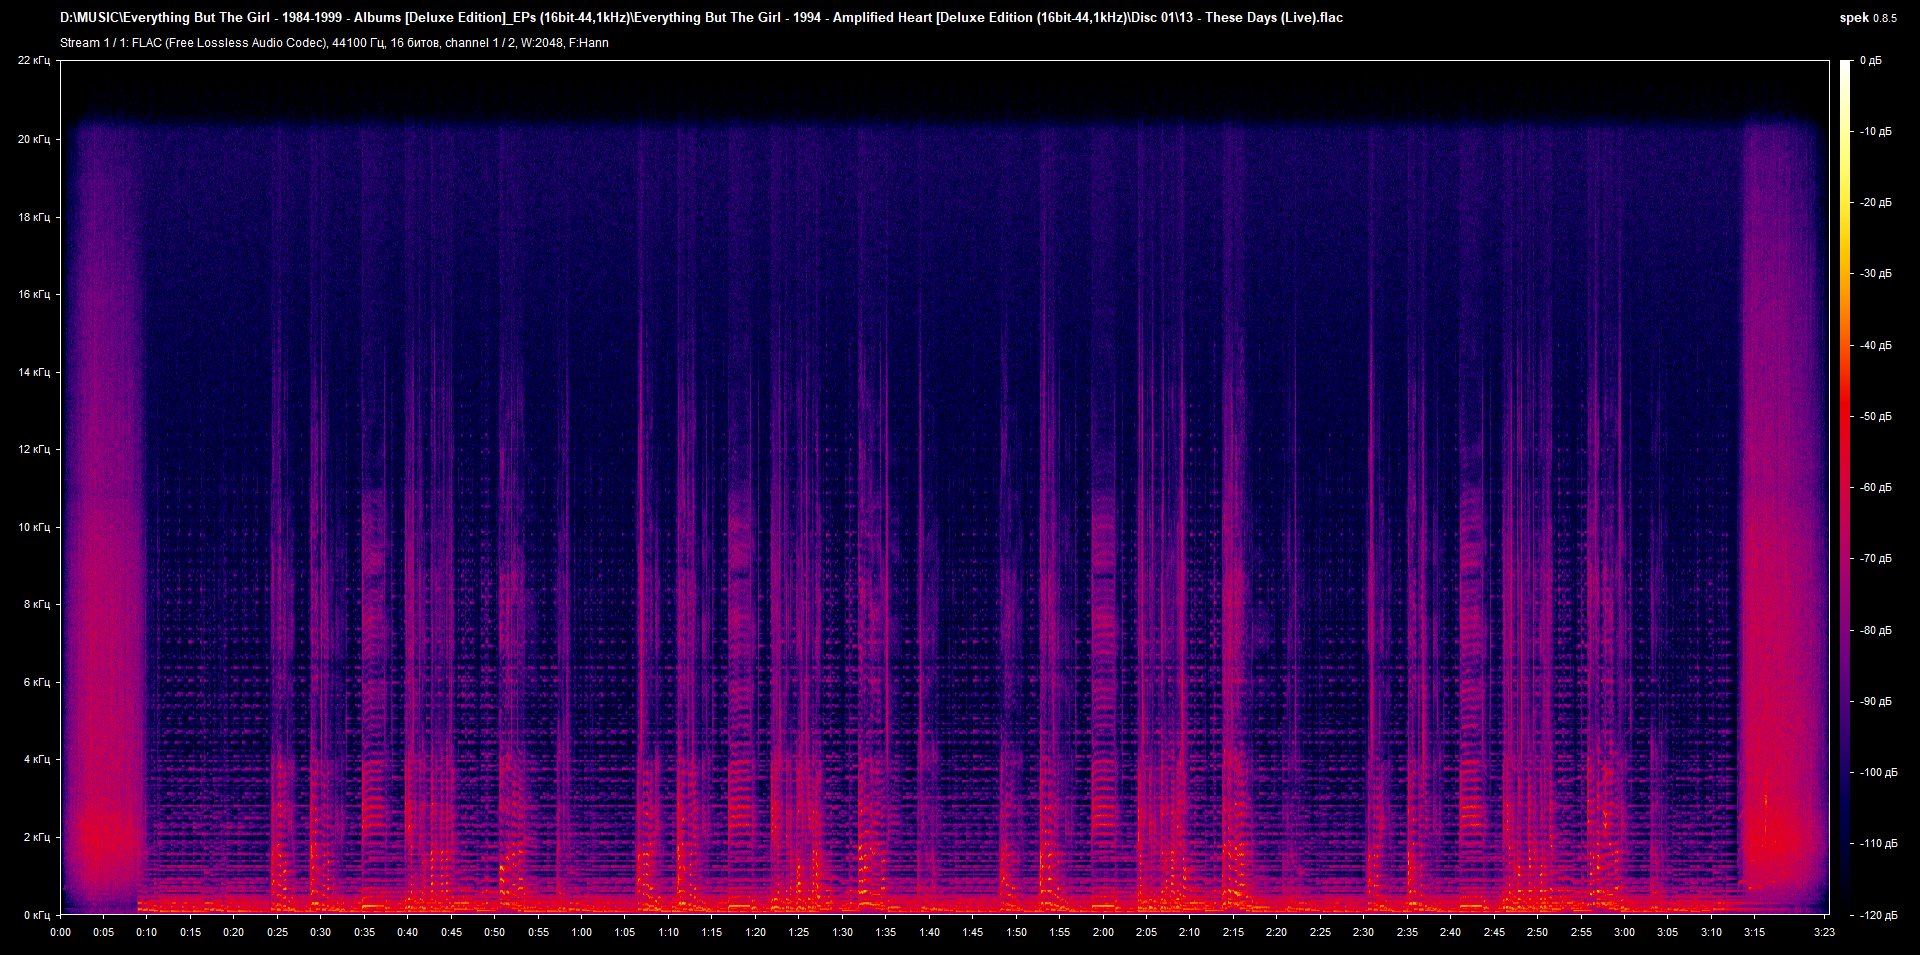Screen dimensions: 1920x955
Task: Pick the 0:10 time axis label
Action: (147, 932)
